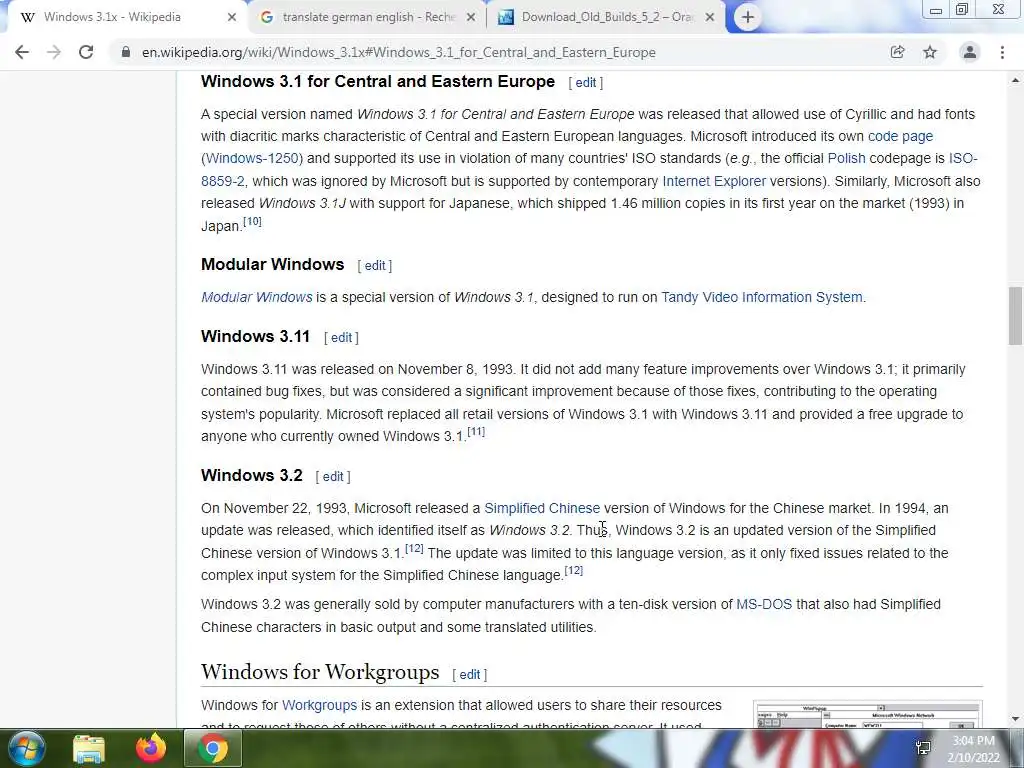Close the Windows 3.1x Wikipedia tab
Image resolution: width=1024 pixels, height=768 pixels.
click(x=232, y=17)
